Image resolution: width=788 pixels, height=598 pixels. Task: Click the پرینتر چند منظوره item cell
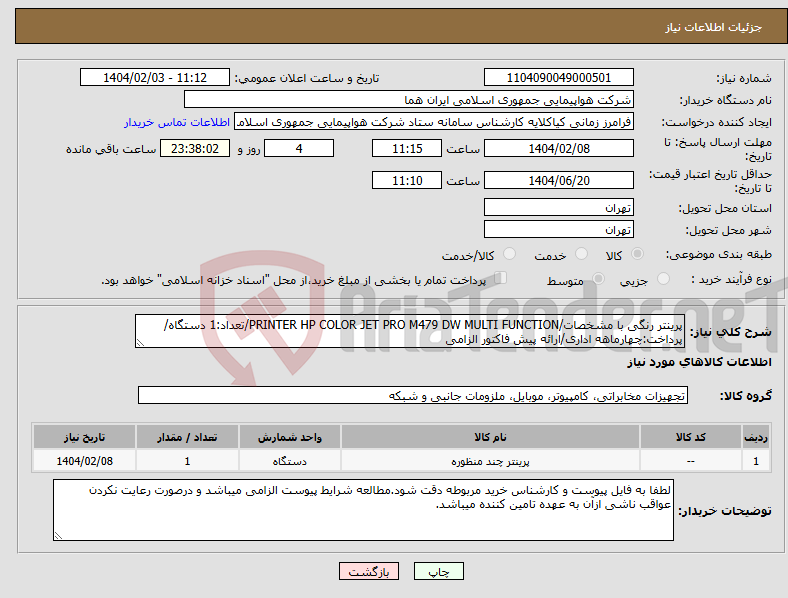[x=490, y=461]
